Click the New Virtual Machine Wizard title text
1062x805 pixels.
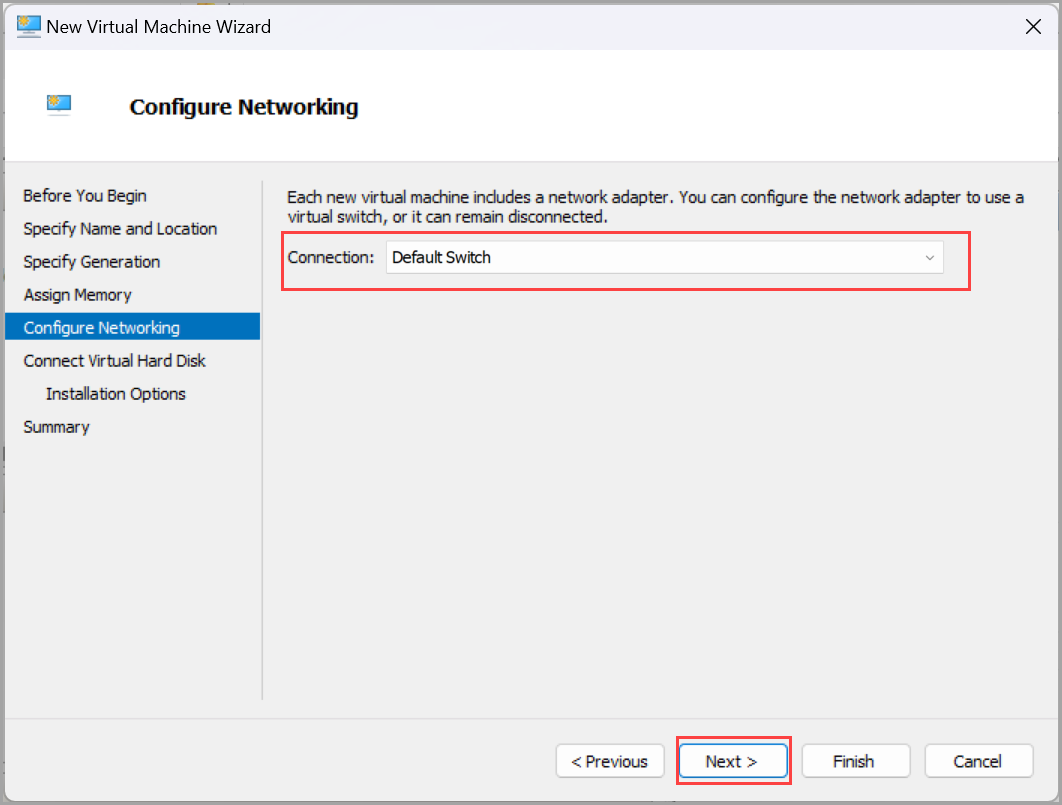click(158, 26)
